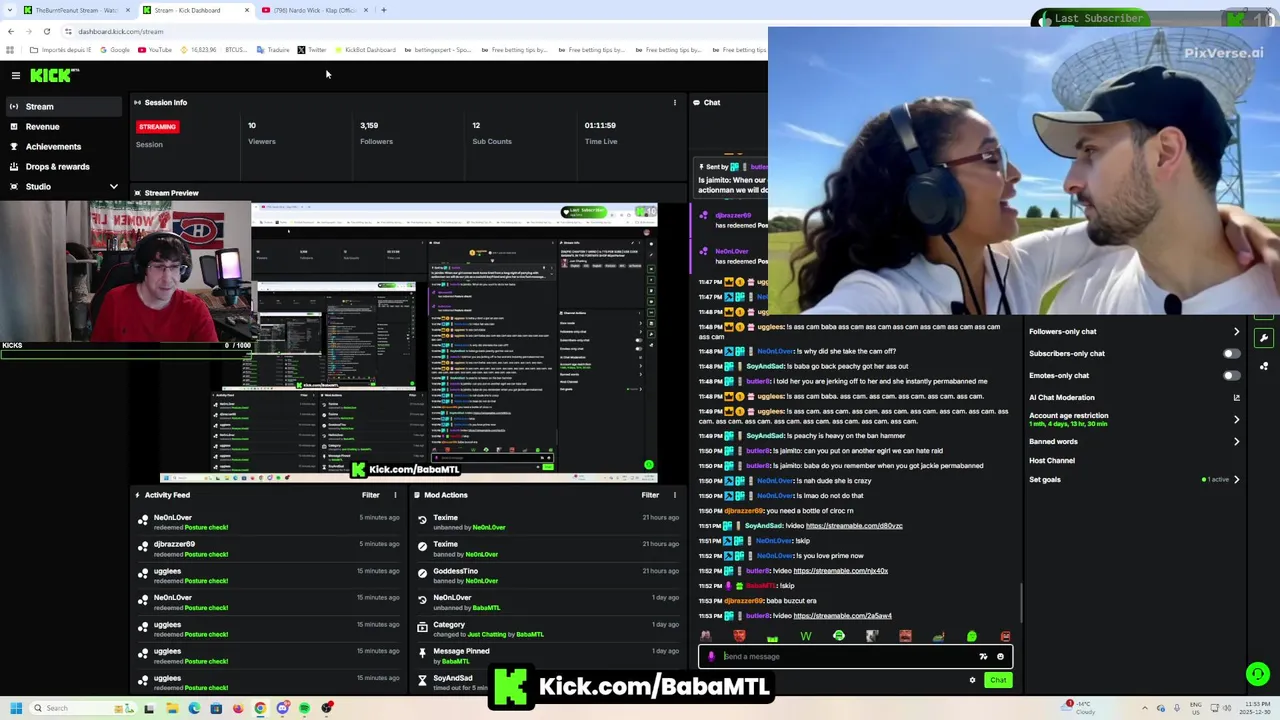Open the Revenue sidebar section

(42, 126)
